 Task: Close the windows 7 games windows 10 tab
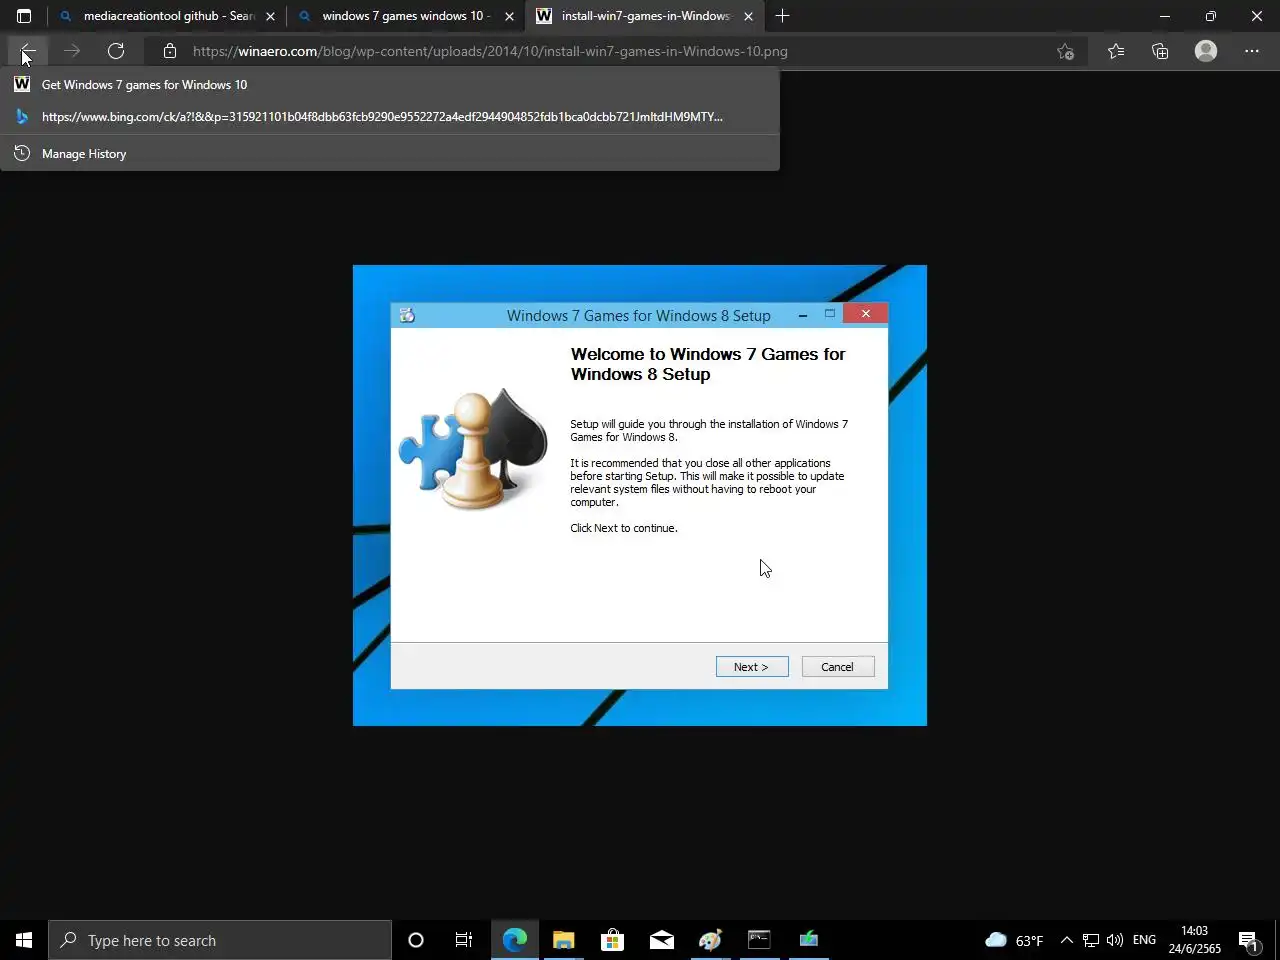pyautogui.click(x=509, y=16)
